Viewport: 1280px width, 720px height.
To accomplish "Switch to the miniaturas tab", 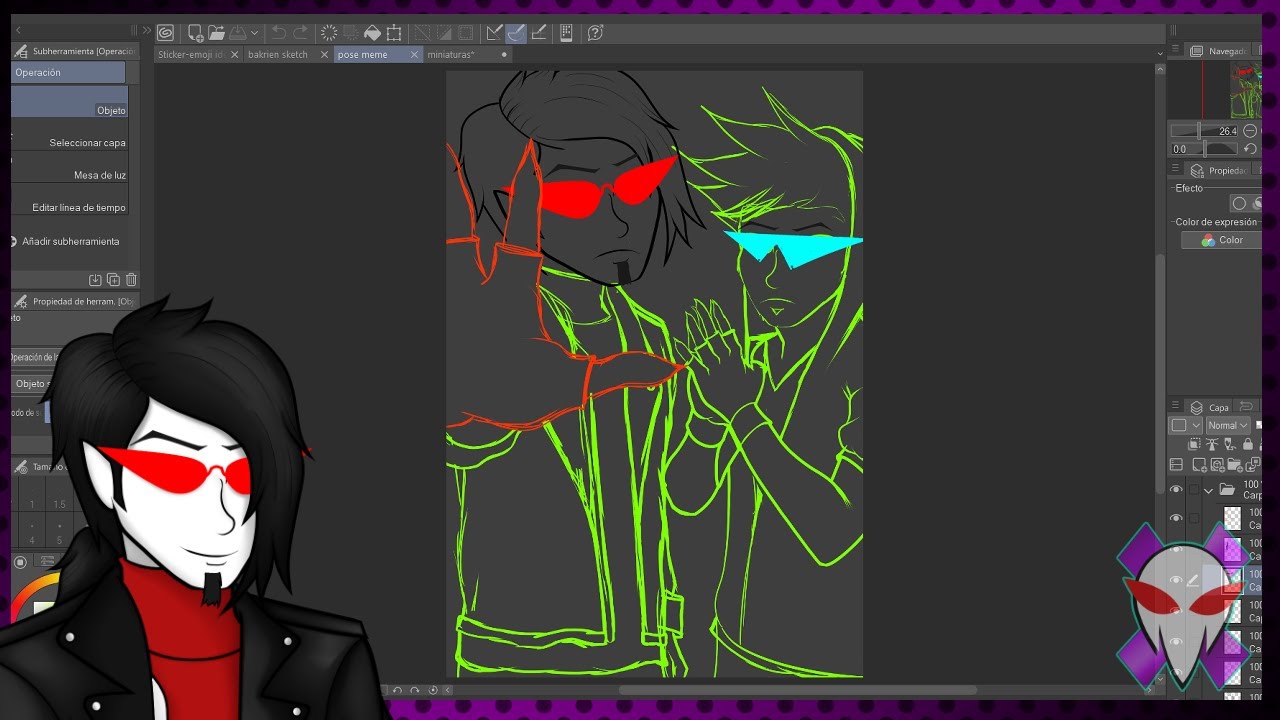I will (451, 54).
